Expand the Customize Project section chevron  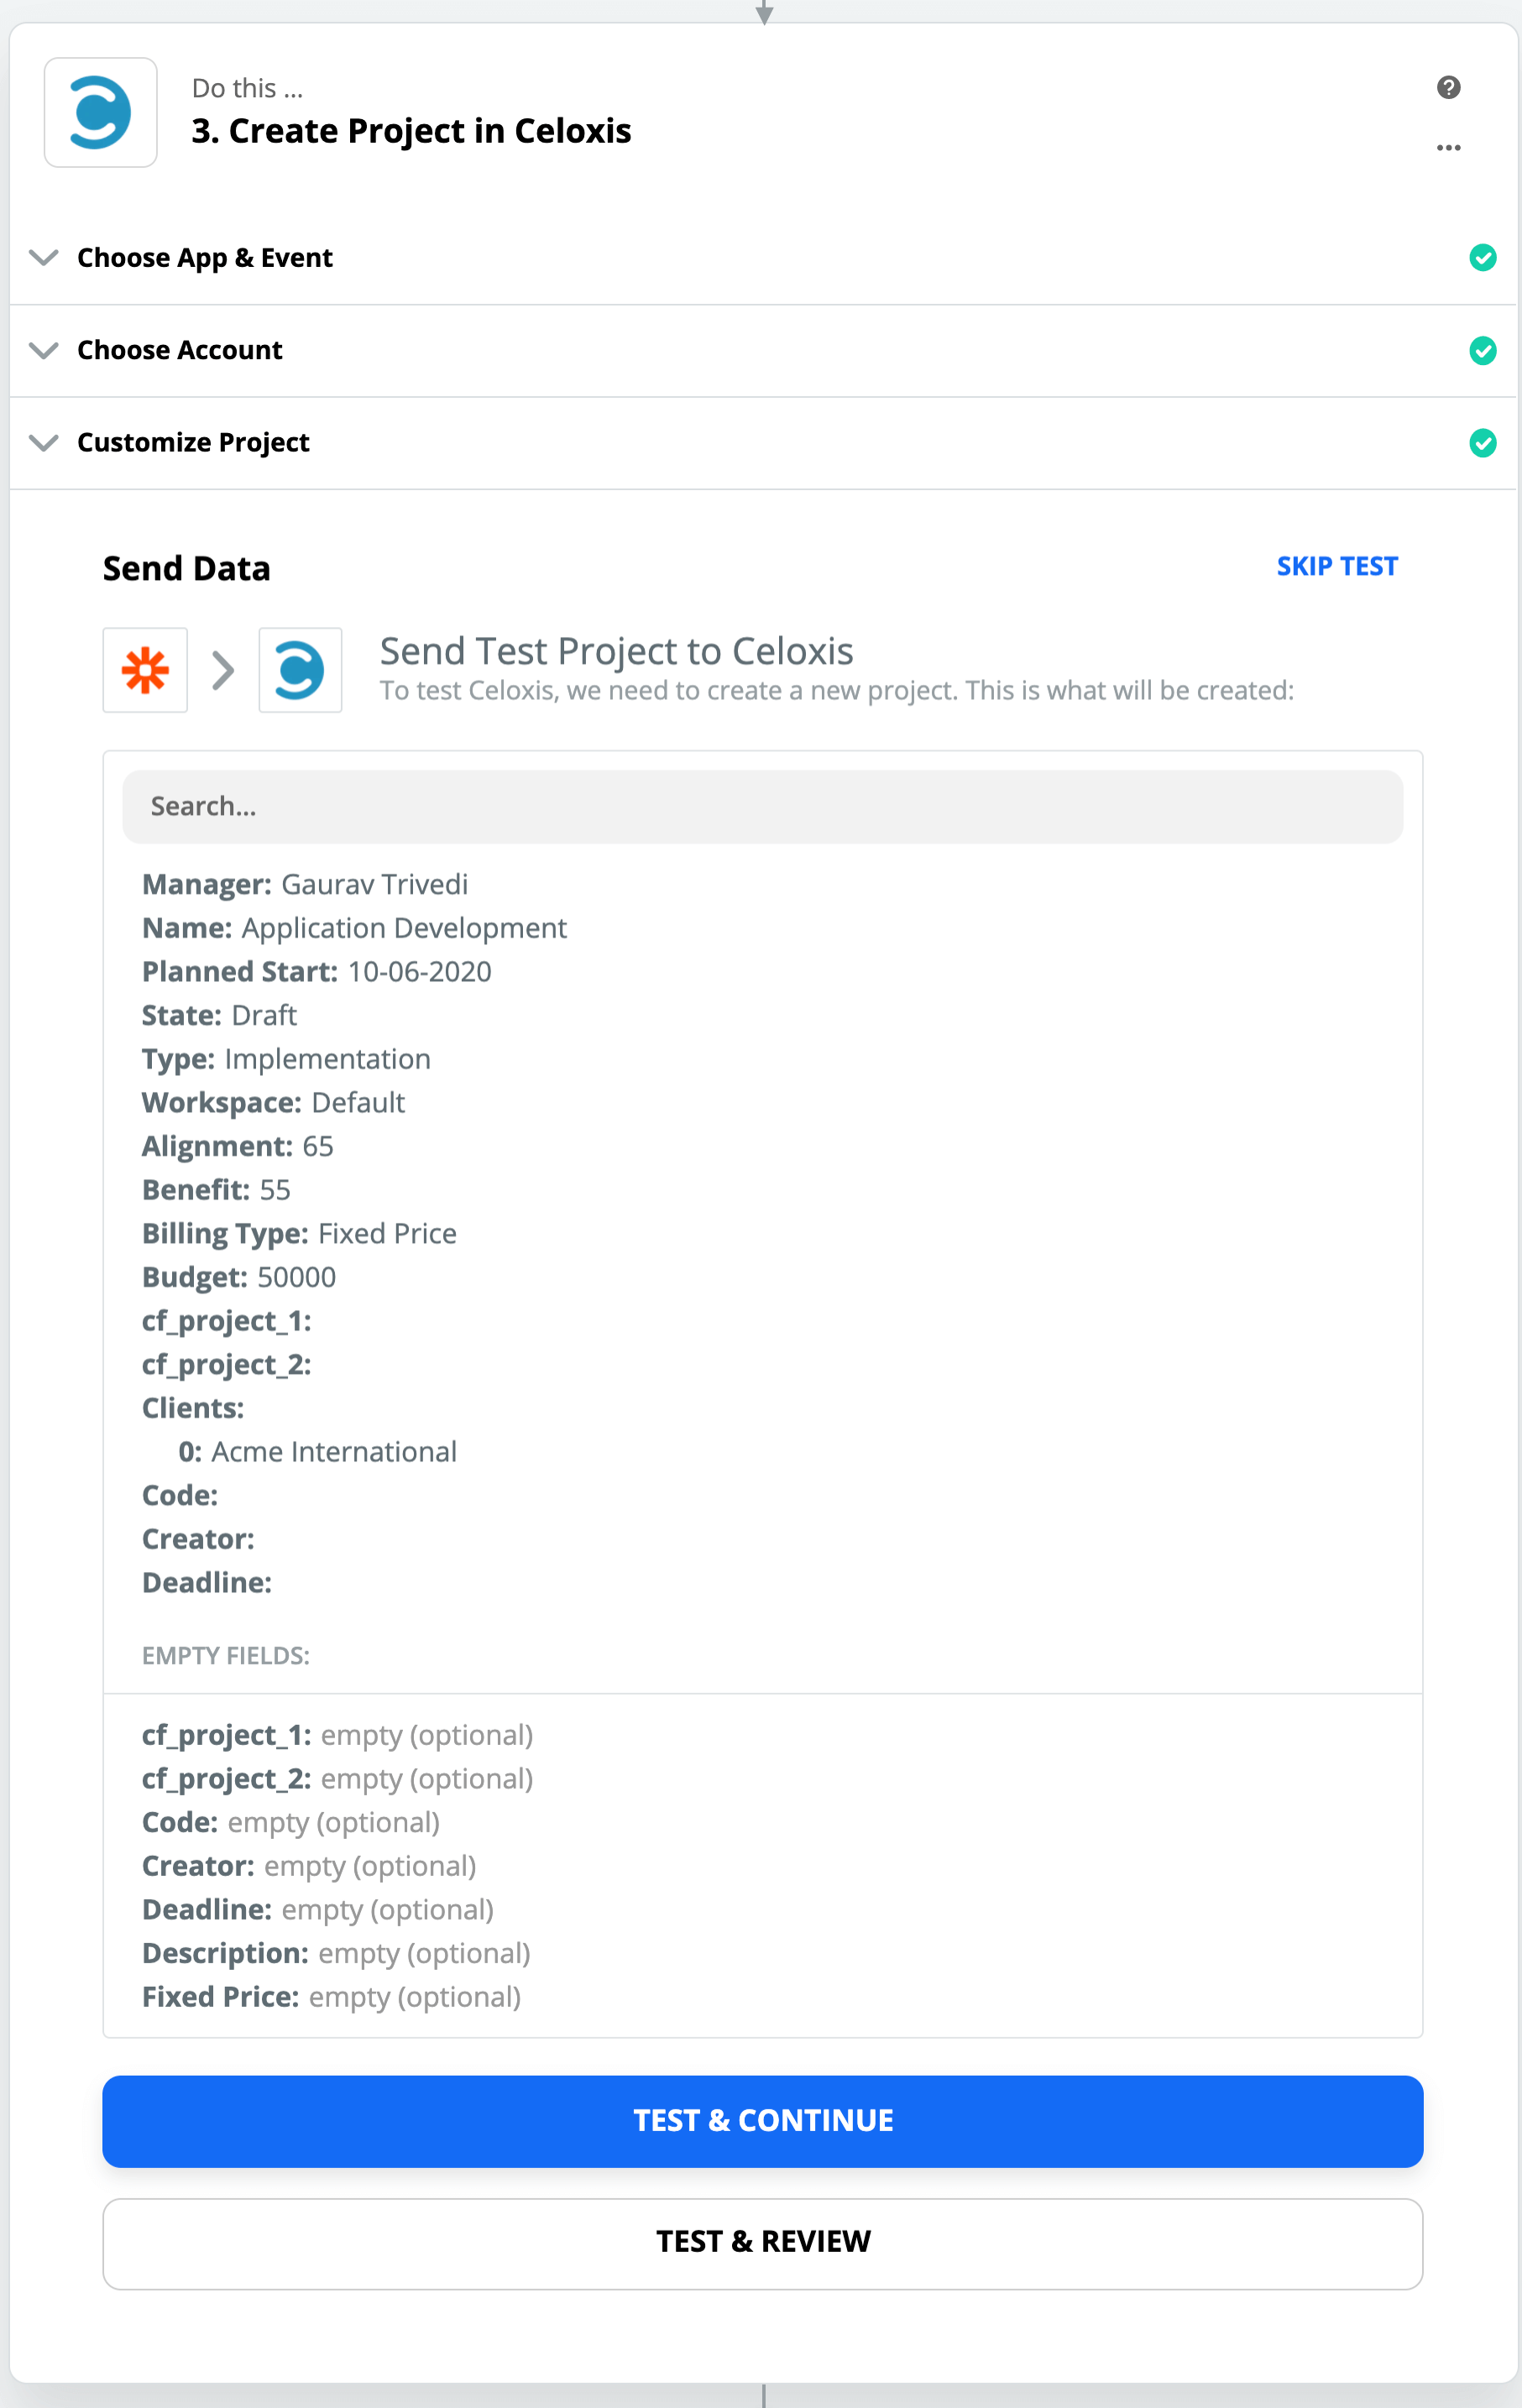pyautogui.click(x=44, y=443)
